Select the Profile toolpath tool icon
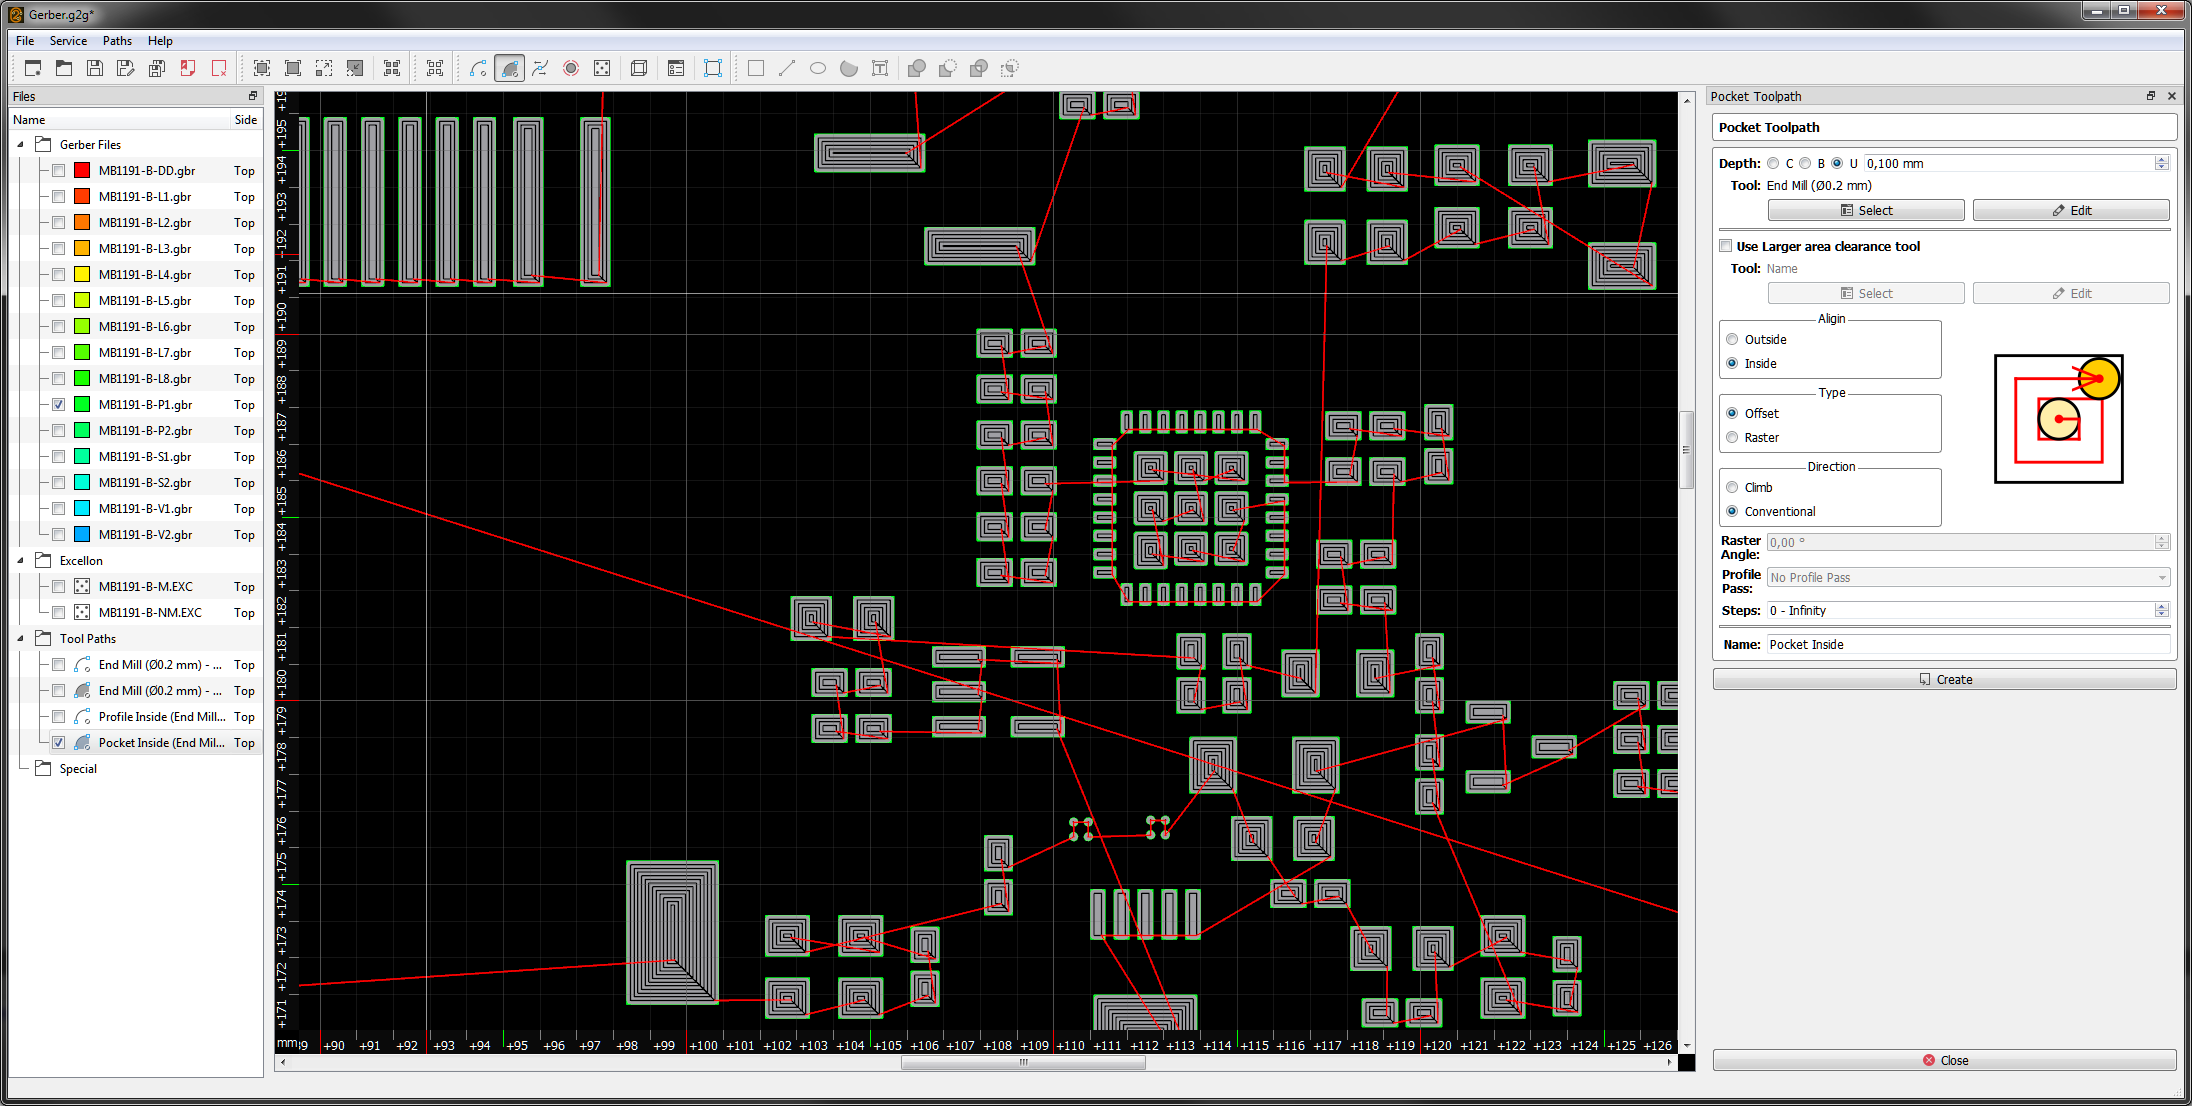This screenshot has height=1106, width=2192. pos(478,68)
